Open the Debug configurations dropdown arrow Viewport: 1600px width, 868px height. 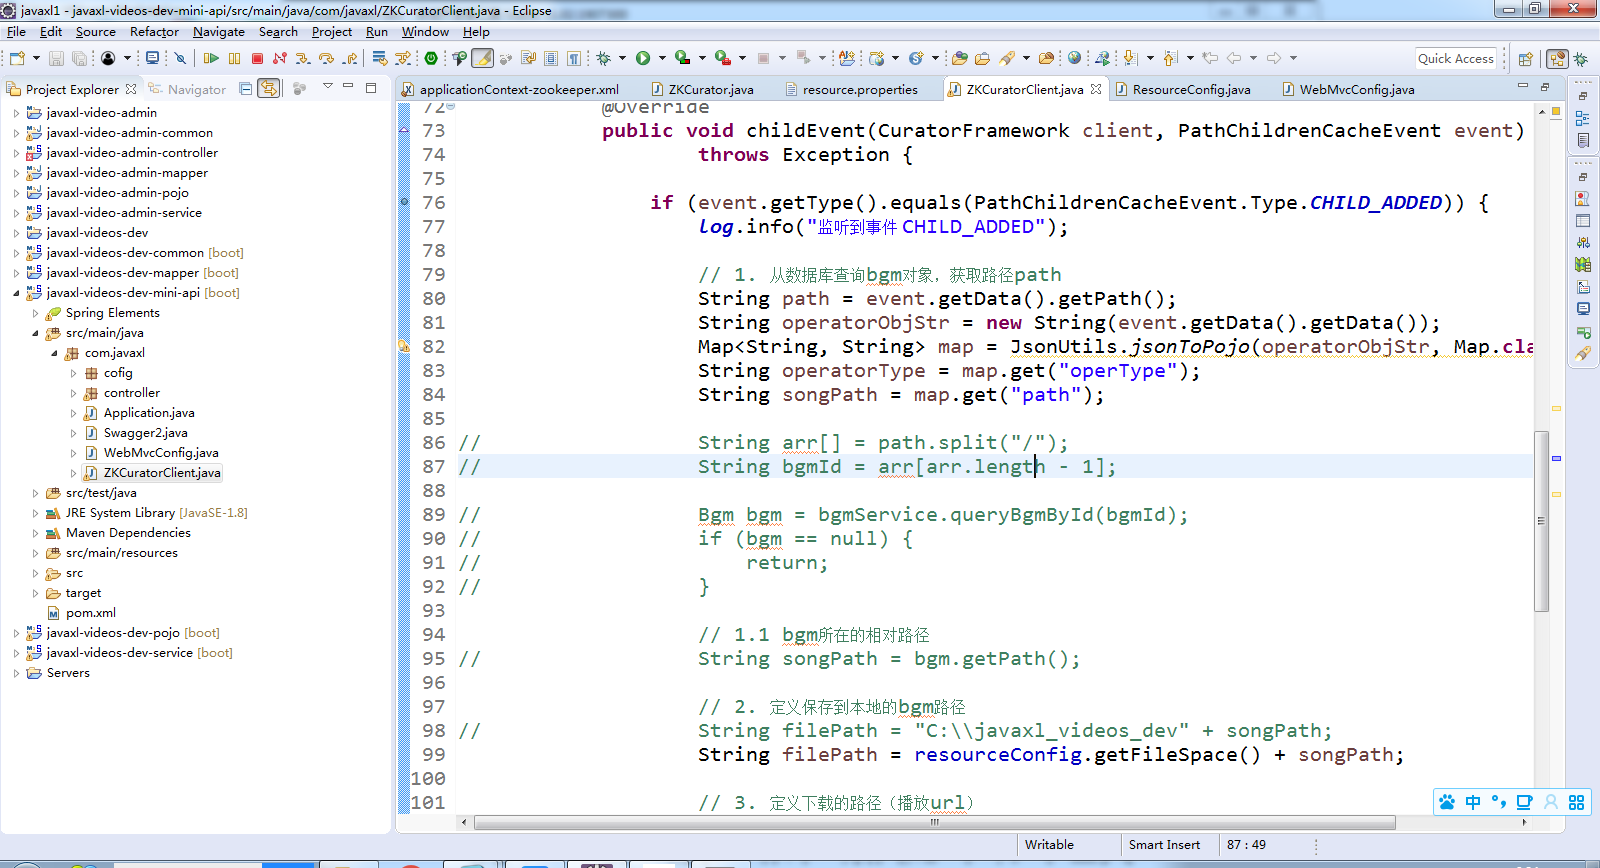tap(622, 58)
